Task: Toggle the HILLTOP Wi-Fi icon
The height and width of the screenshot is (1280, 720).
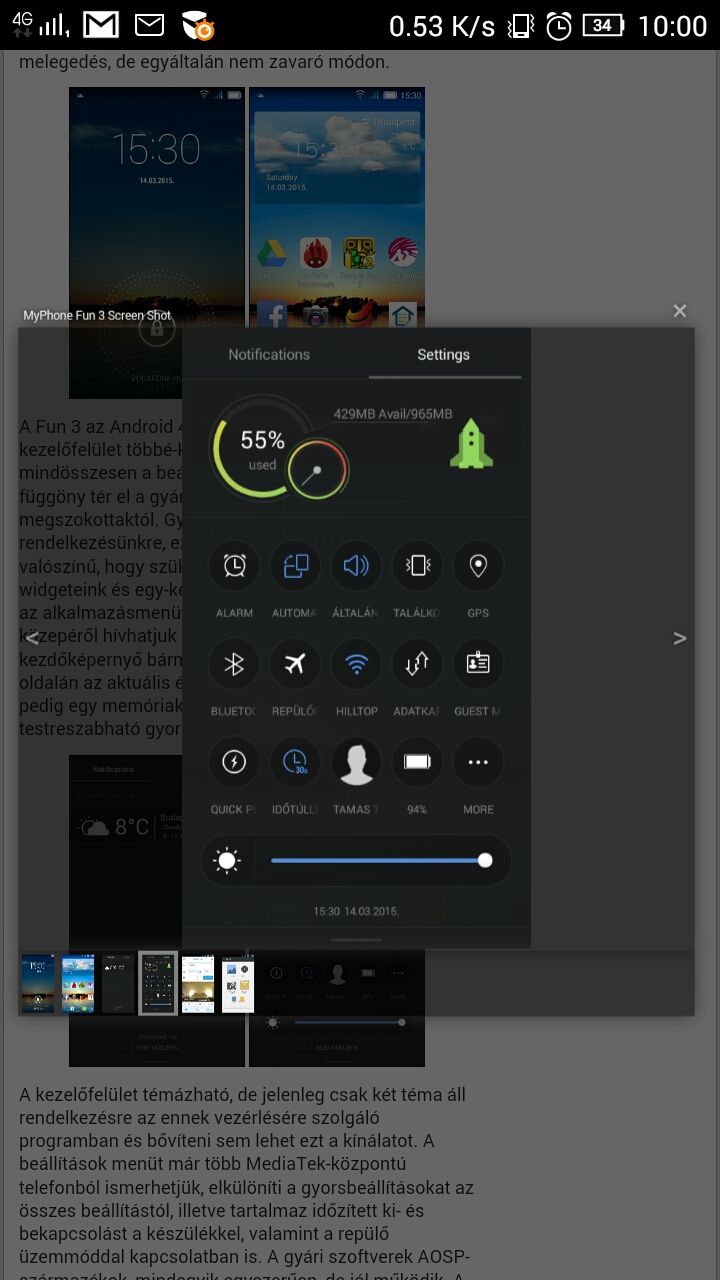Action: click(356, 664)
